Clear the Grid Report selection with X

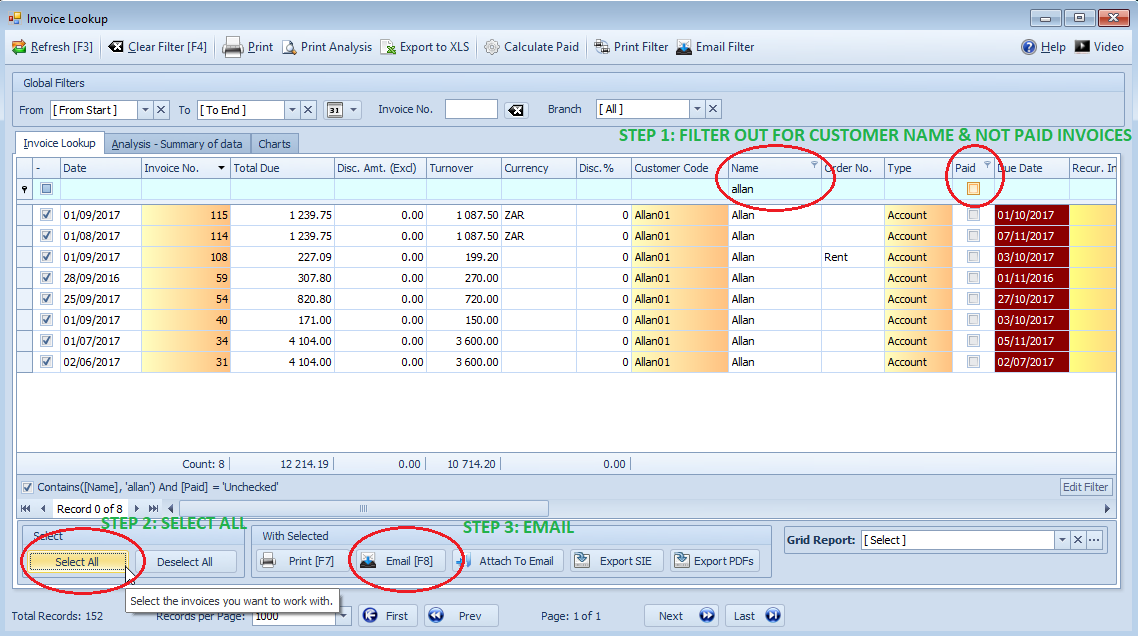(x=1078, y=540)
